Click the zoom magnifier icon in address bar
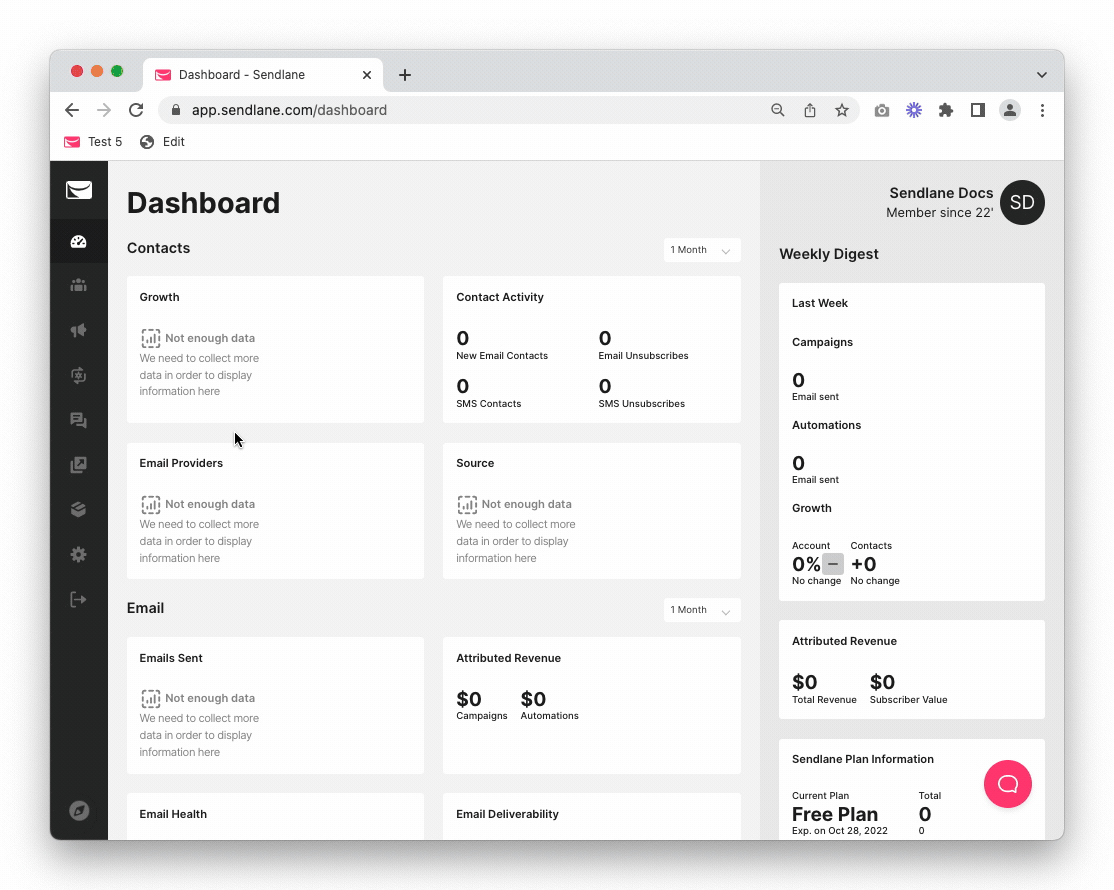The height and width of the screenshot is (890, 1114). 778,110
